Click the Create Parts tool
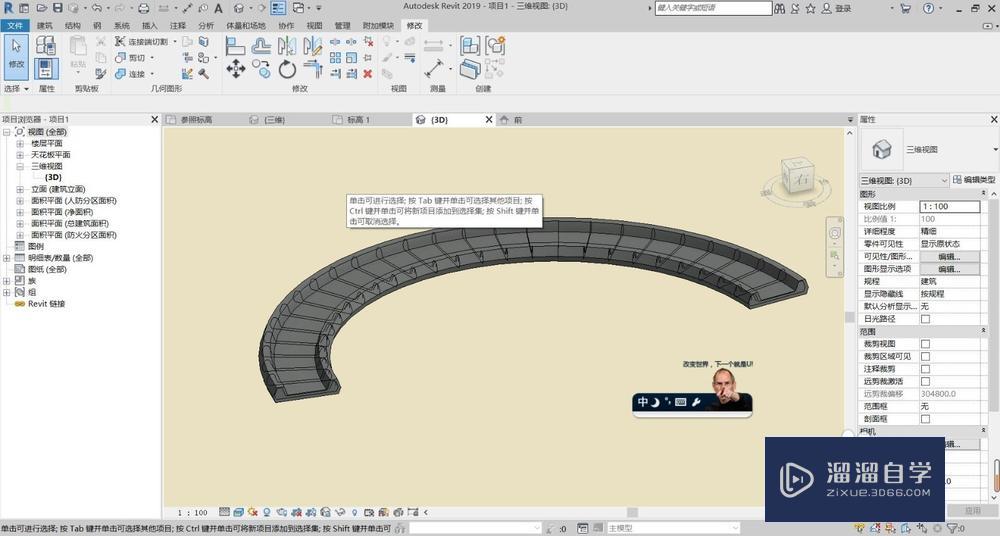Image resolution: width=1000 pixels, height=536 pixels. pos(470,69)
